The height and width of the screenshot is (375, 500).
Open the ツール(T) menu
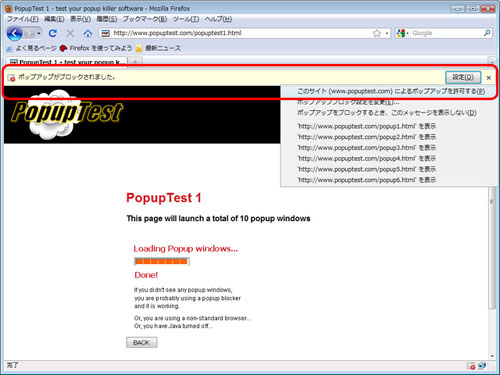(x=186, y=19)
